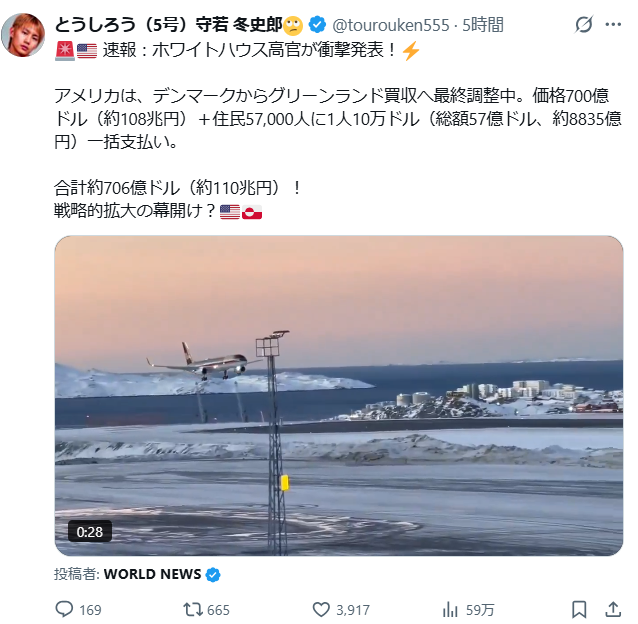The width and height of the screenshot is (638, 624).
Task: Click the author display name とうしろう
Action: point(95,25)
